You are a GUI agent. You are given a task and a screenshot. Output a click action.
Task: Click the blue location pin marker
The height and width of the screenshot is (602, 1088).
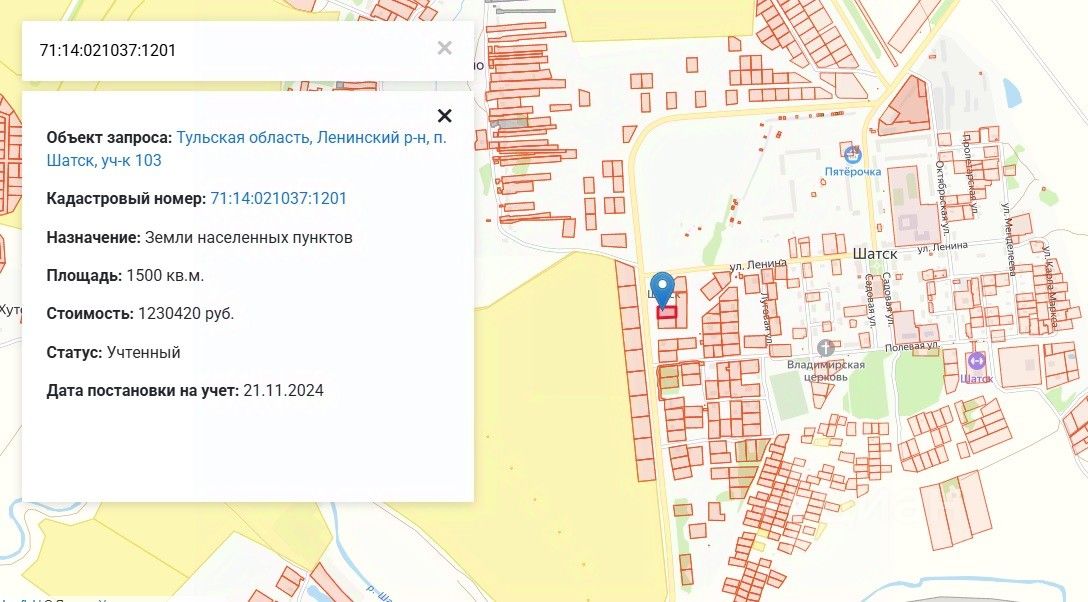663,290
